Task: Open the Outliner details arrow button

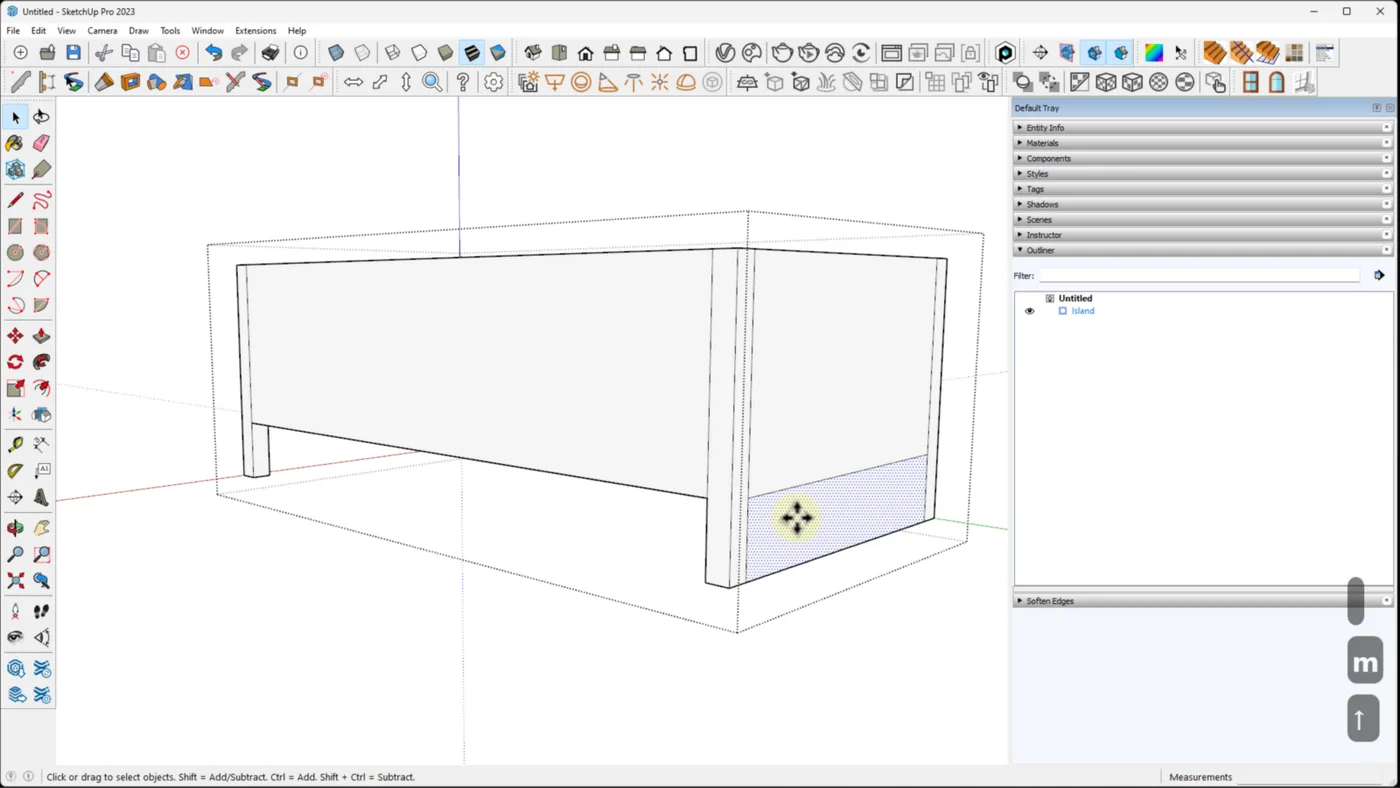Action: point(1379,275)
